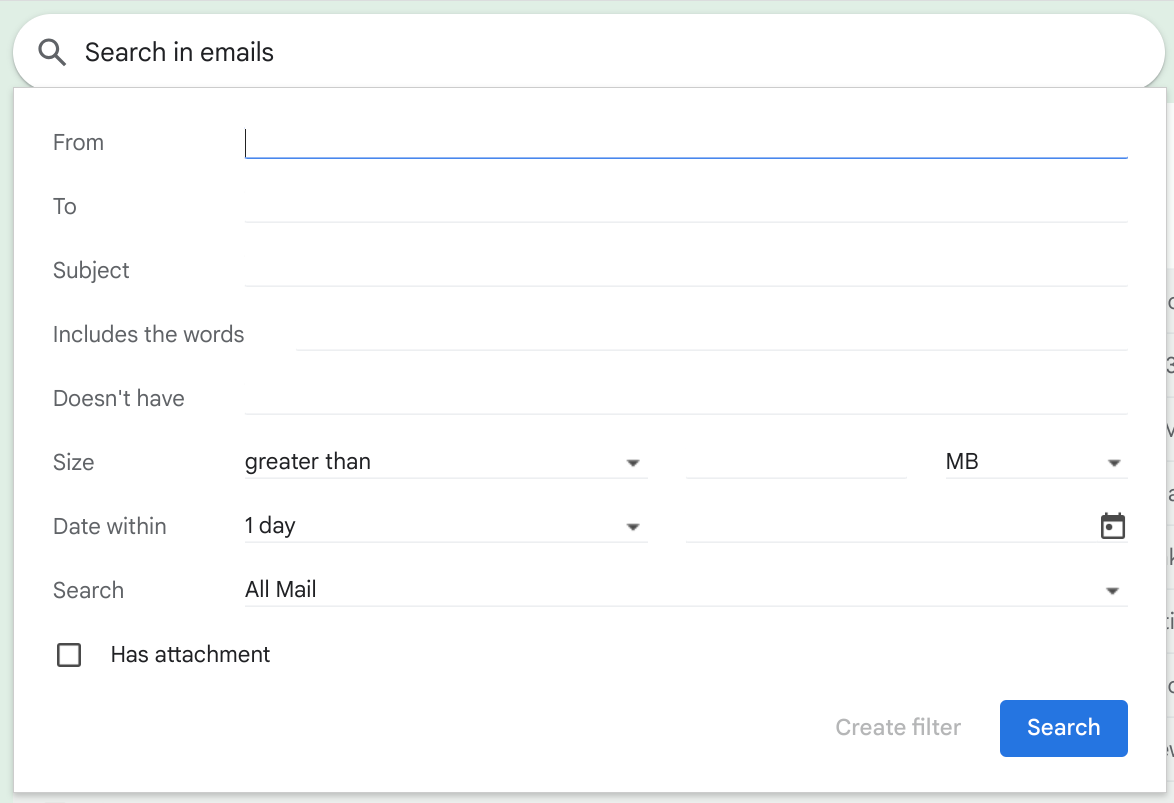Click the 'Includes the words' field

point(710,335)
